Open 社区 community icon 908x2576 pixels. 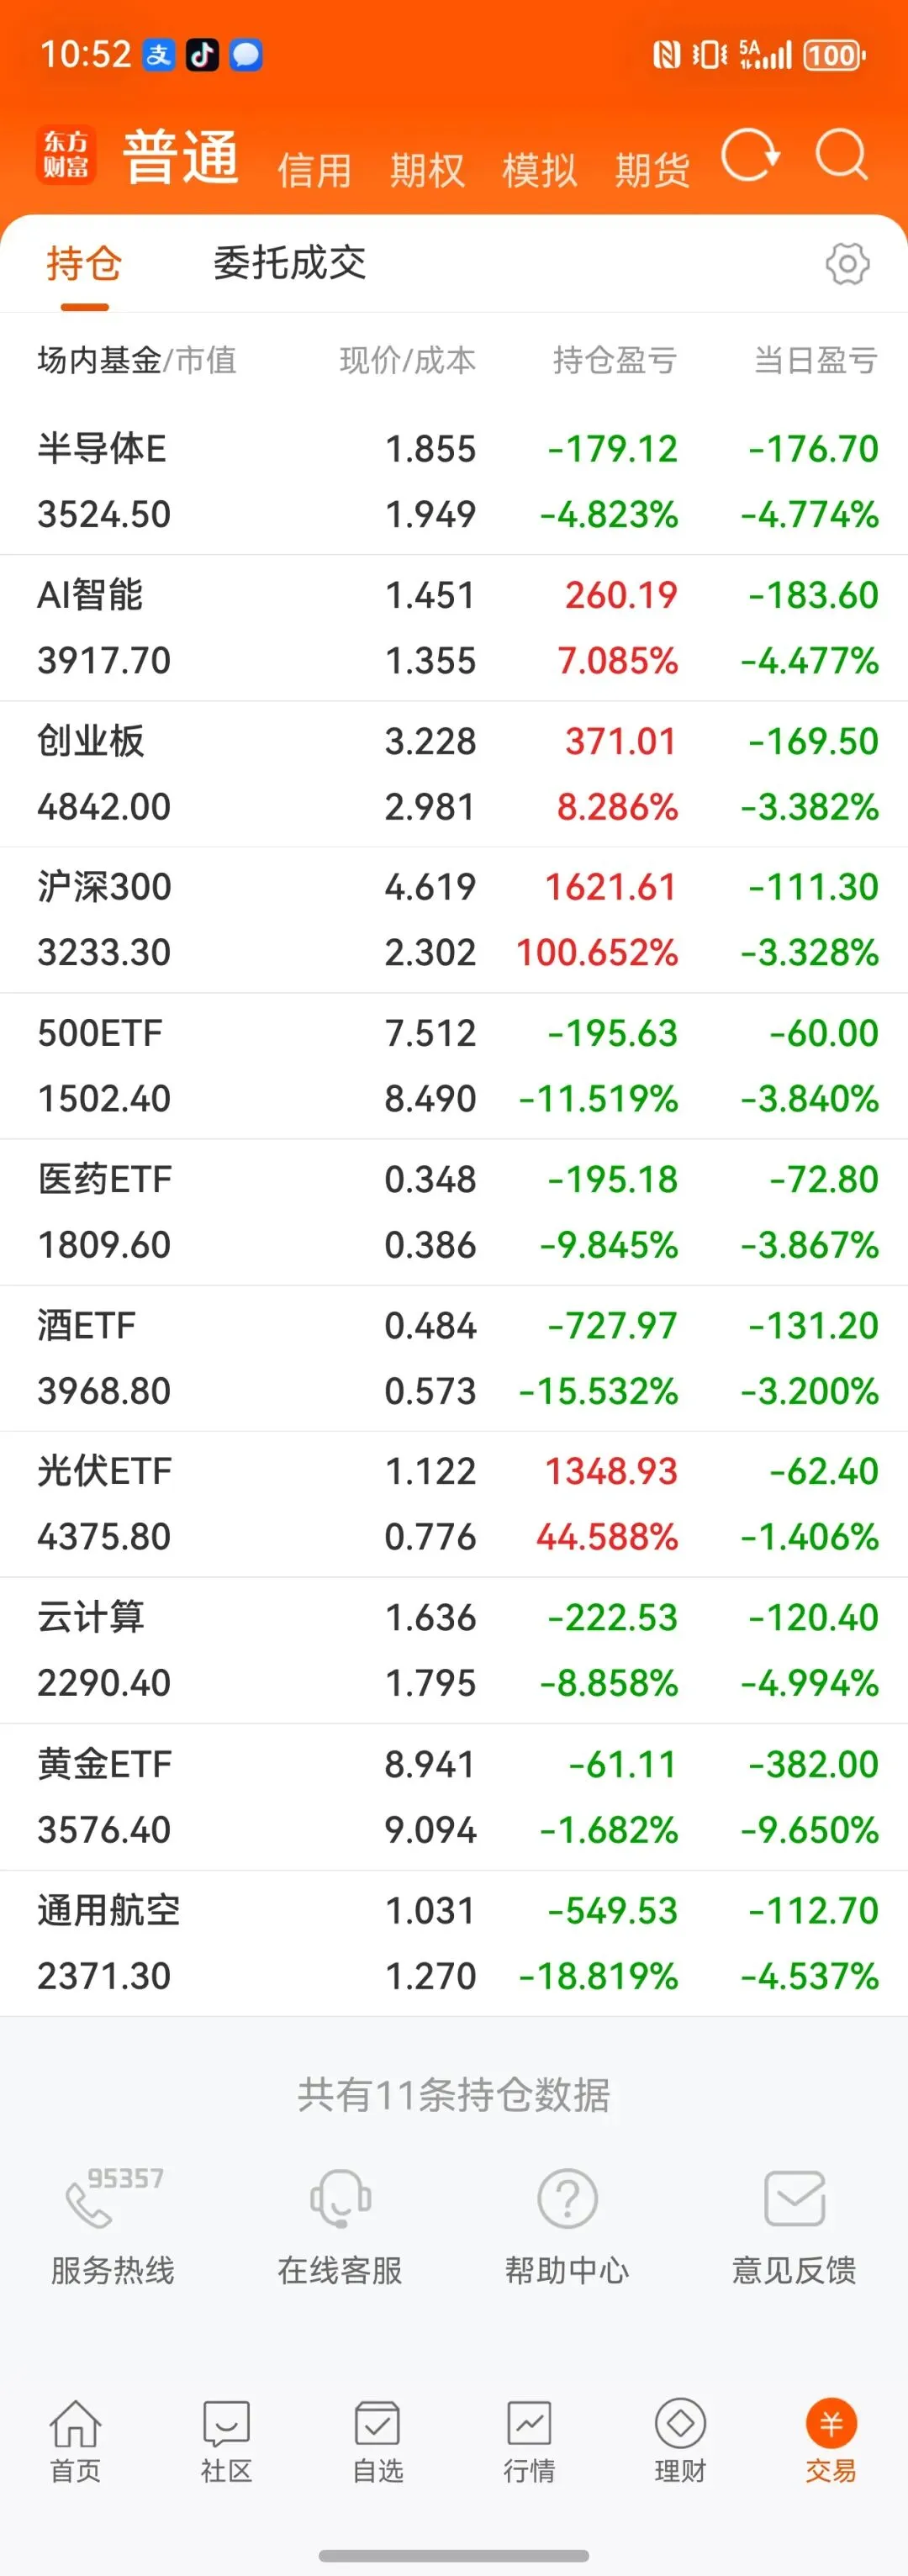[227, 2422]
